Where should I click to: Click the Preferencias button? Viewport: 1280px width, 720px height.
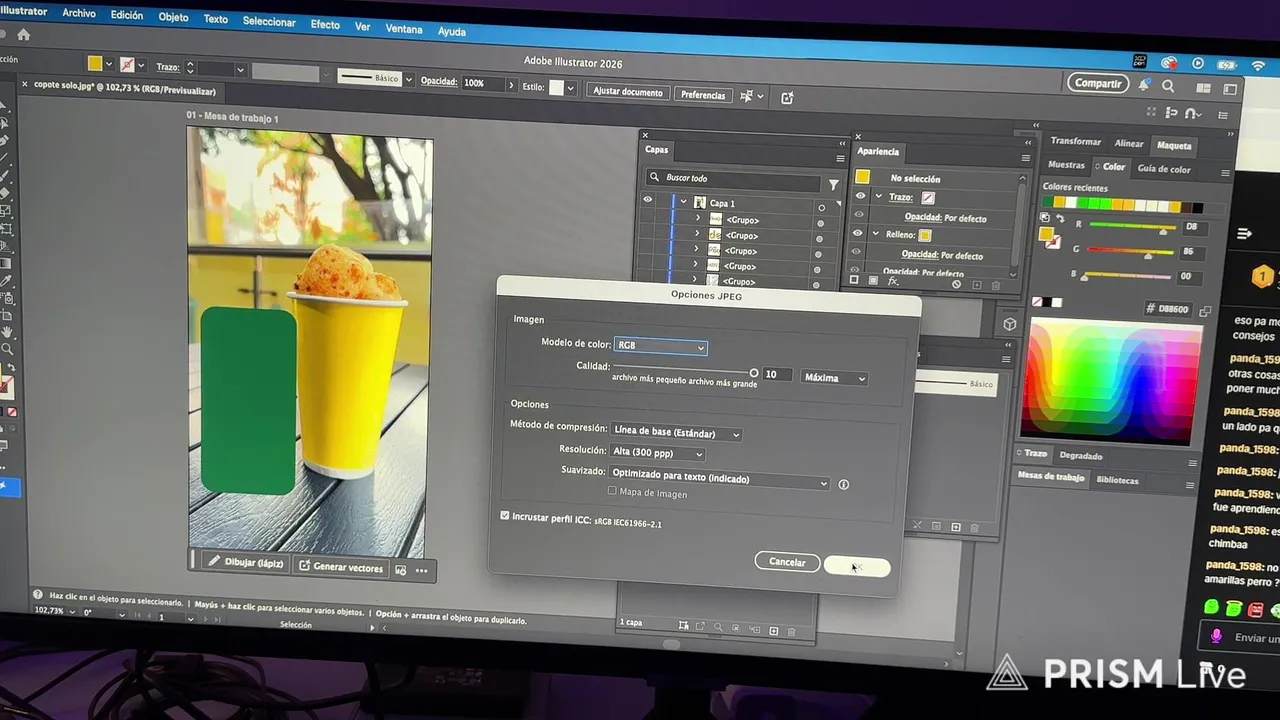point(703,95)
